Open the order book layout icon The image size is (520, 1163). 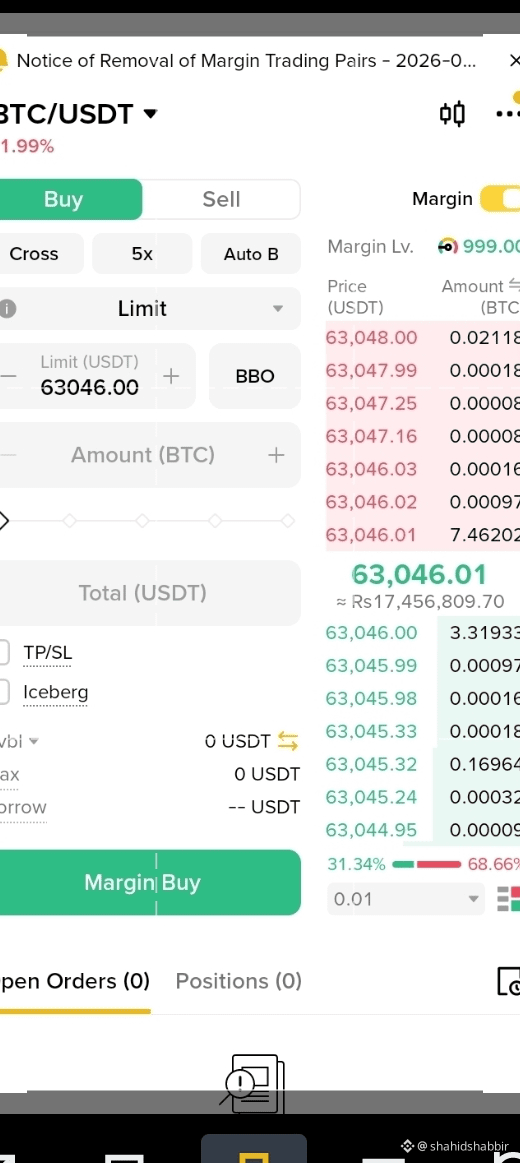[509, 899]
